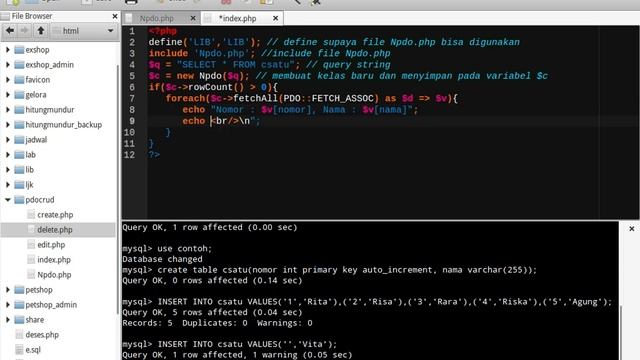Open e.sql in the file tree
The height and width of the screenshot is (360, 640).
coord(33,350)
